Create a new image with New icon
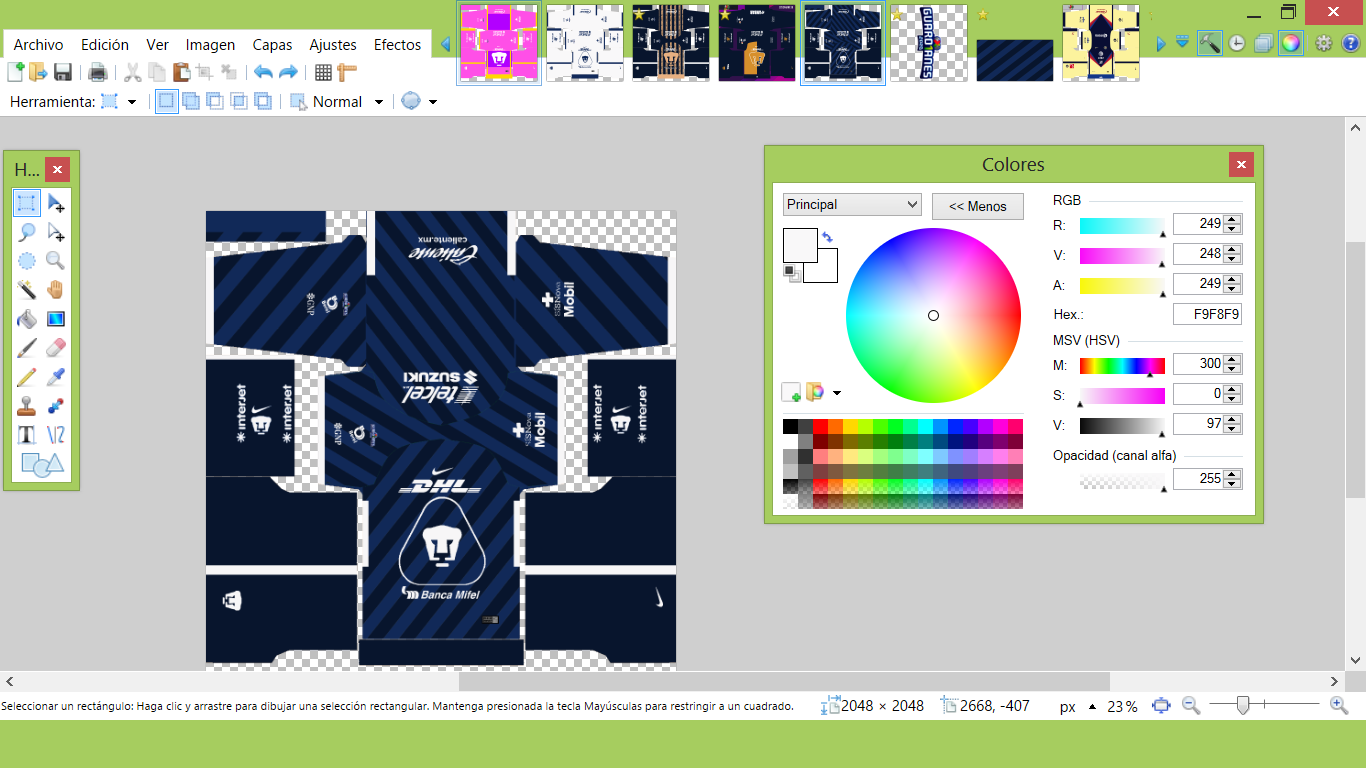Image resolution: width=1366 pixels, height=768 pixels. 16,72
